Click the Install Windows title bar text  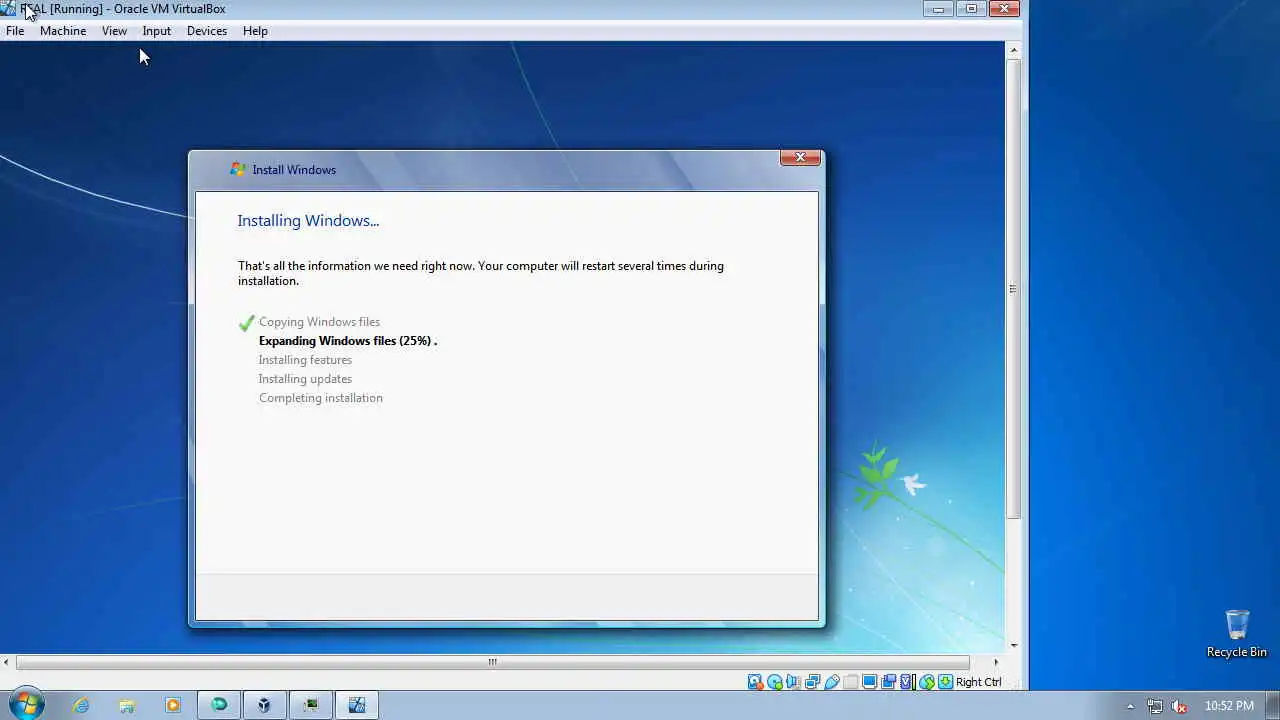click(294, 170)
